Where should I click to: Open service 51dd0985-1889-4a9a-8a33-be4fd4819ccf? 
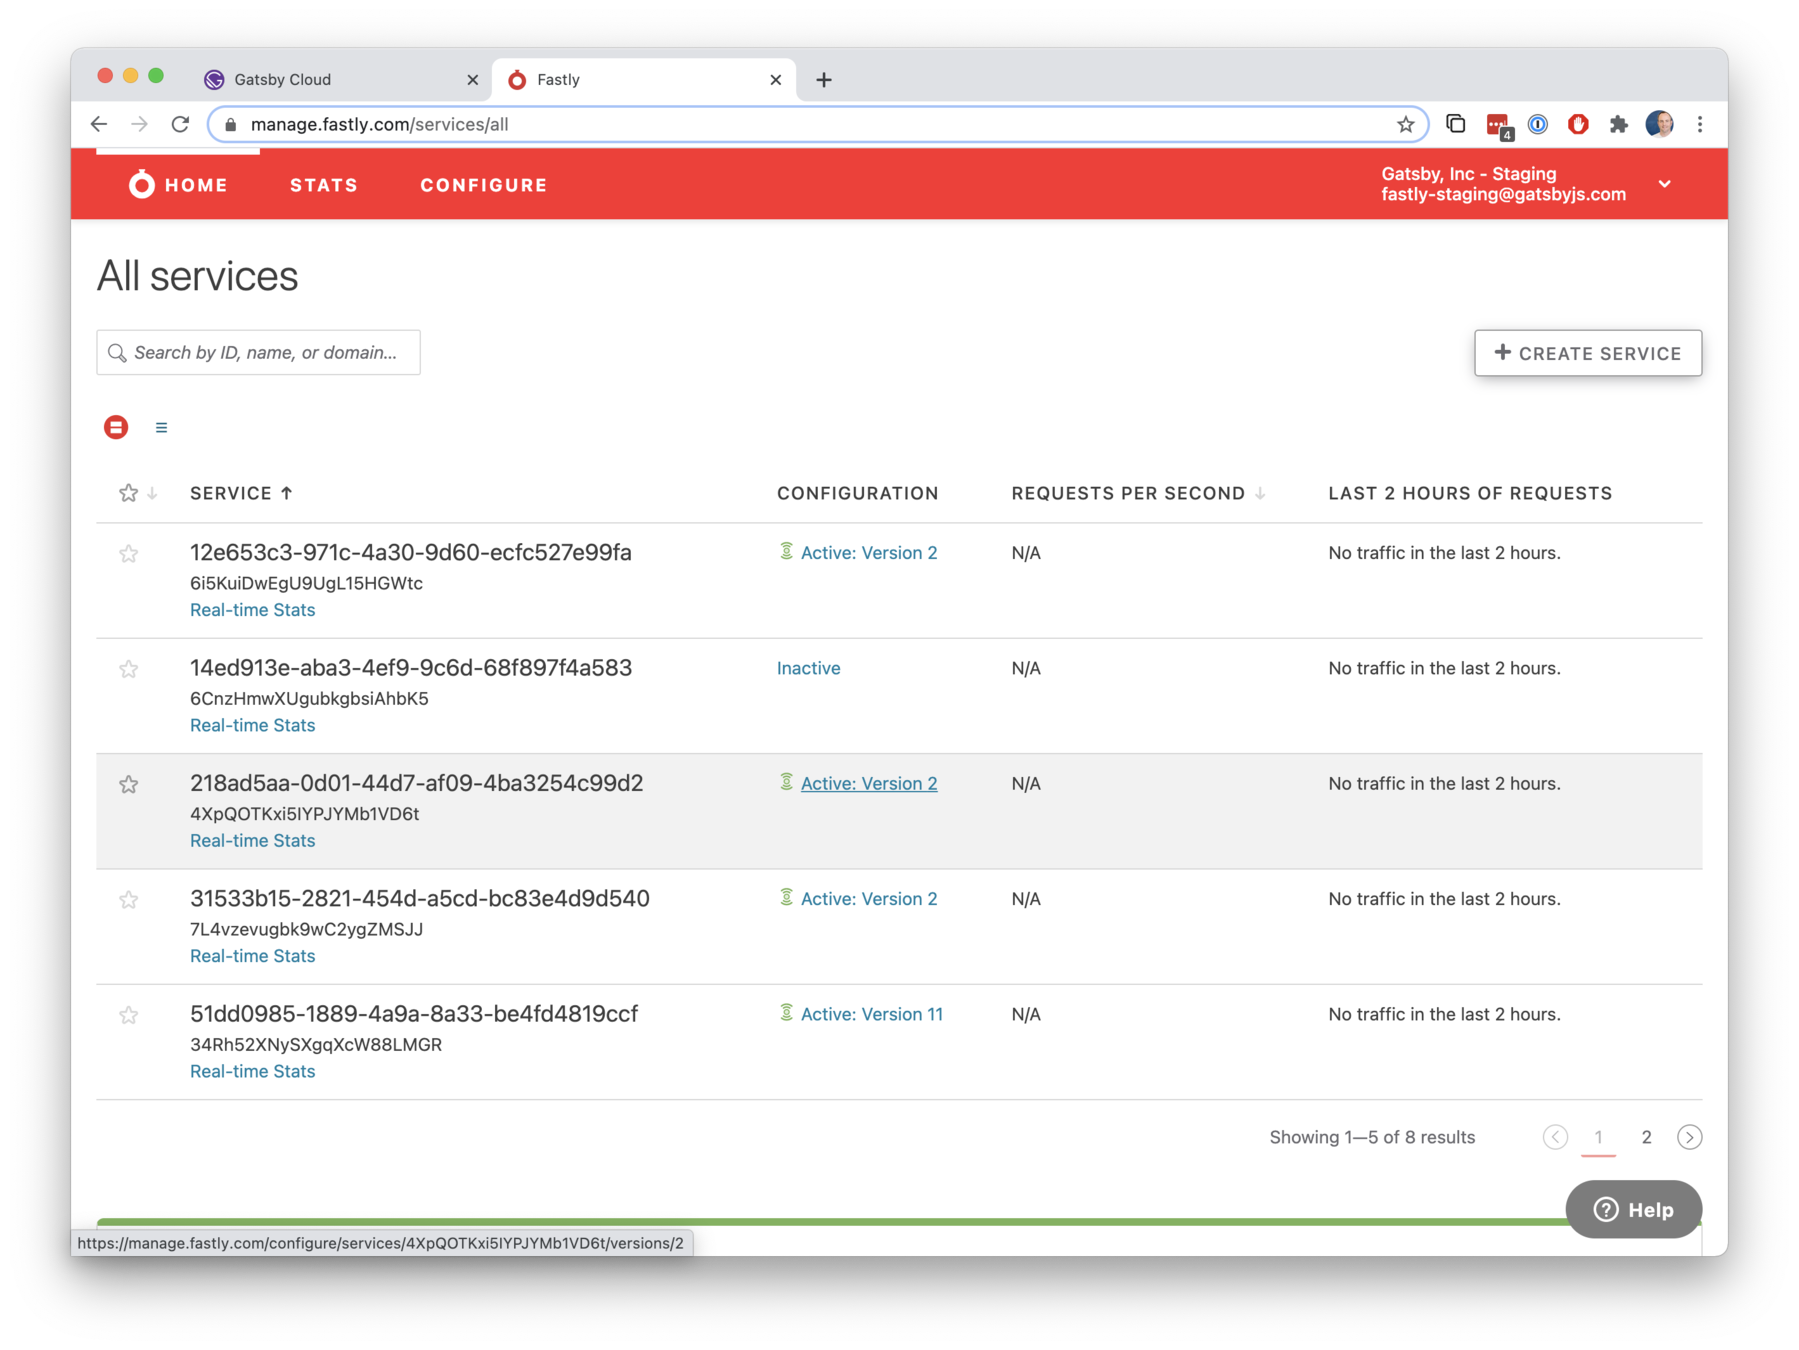click(414, 1014)
